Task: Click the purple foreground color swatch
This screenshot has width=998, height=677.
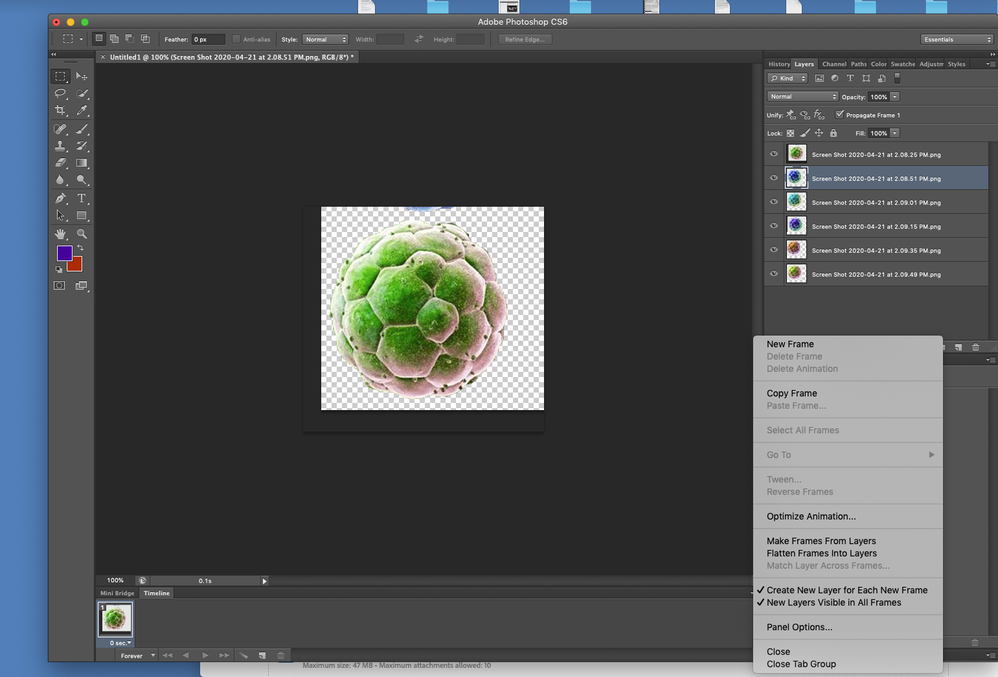Action: point(64,254)
